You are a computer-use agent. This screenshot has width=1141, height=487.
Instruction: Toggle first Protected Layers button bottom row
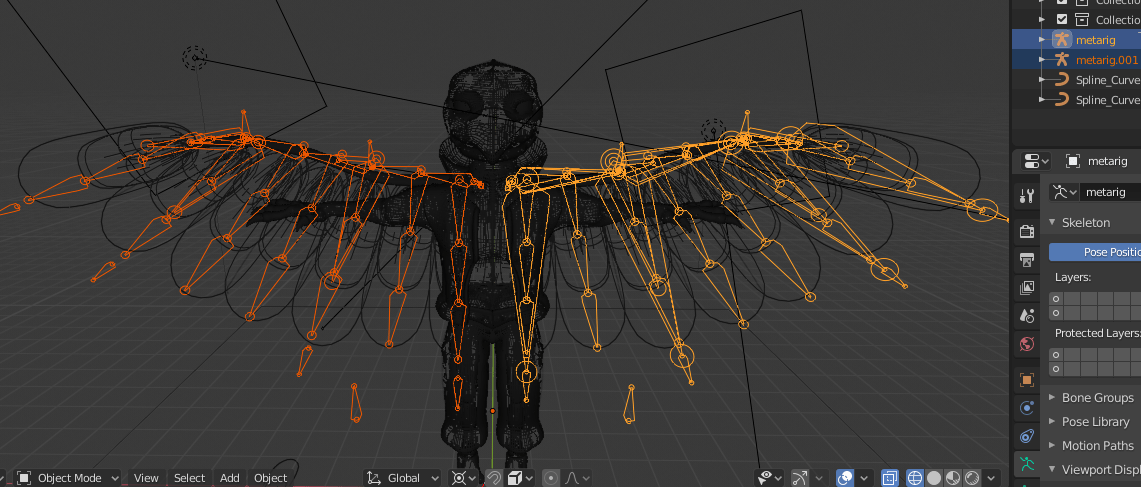[1056, 369]
